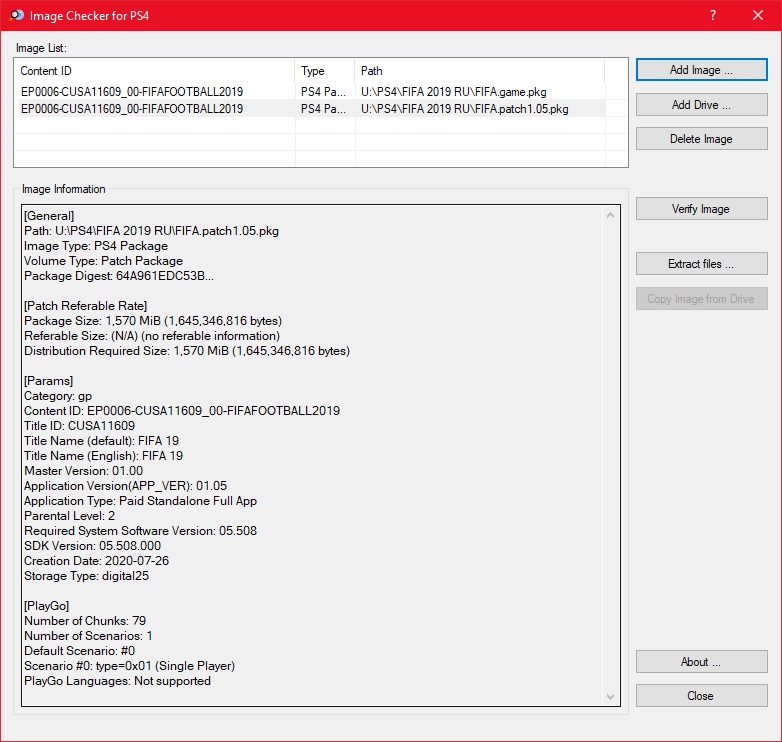Screen dimensions: 782x742
Task: Click the Parental Level: 2 line
Action: [69, 516]
